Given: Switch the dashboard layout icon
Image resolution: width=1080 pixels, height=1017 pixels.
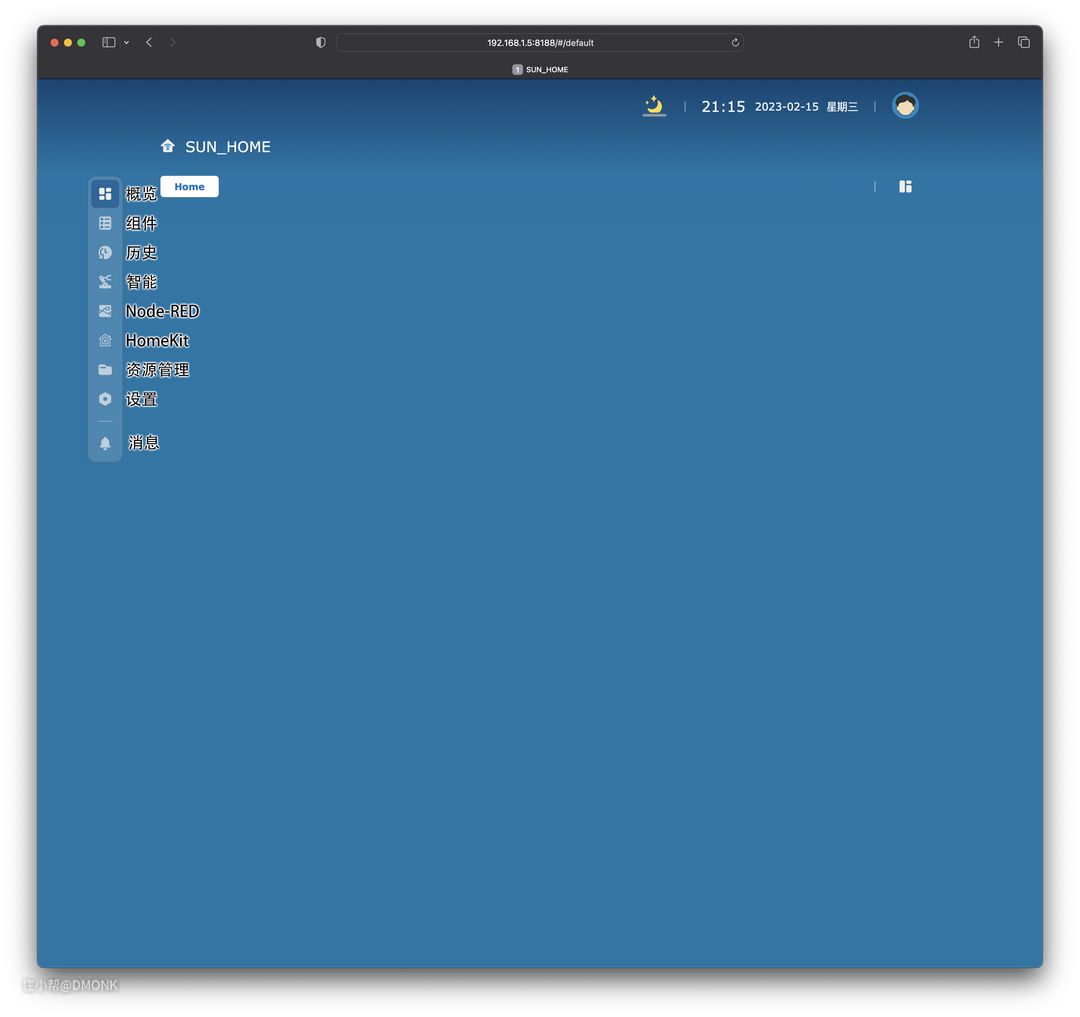Looking at the screenshot, I should click(905, 186).
